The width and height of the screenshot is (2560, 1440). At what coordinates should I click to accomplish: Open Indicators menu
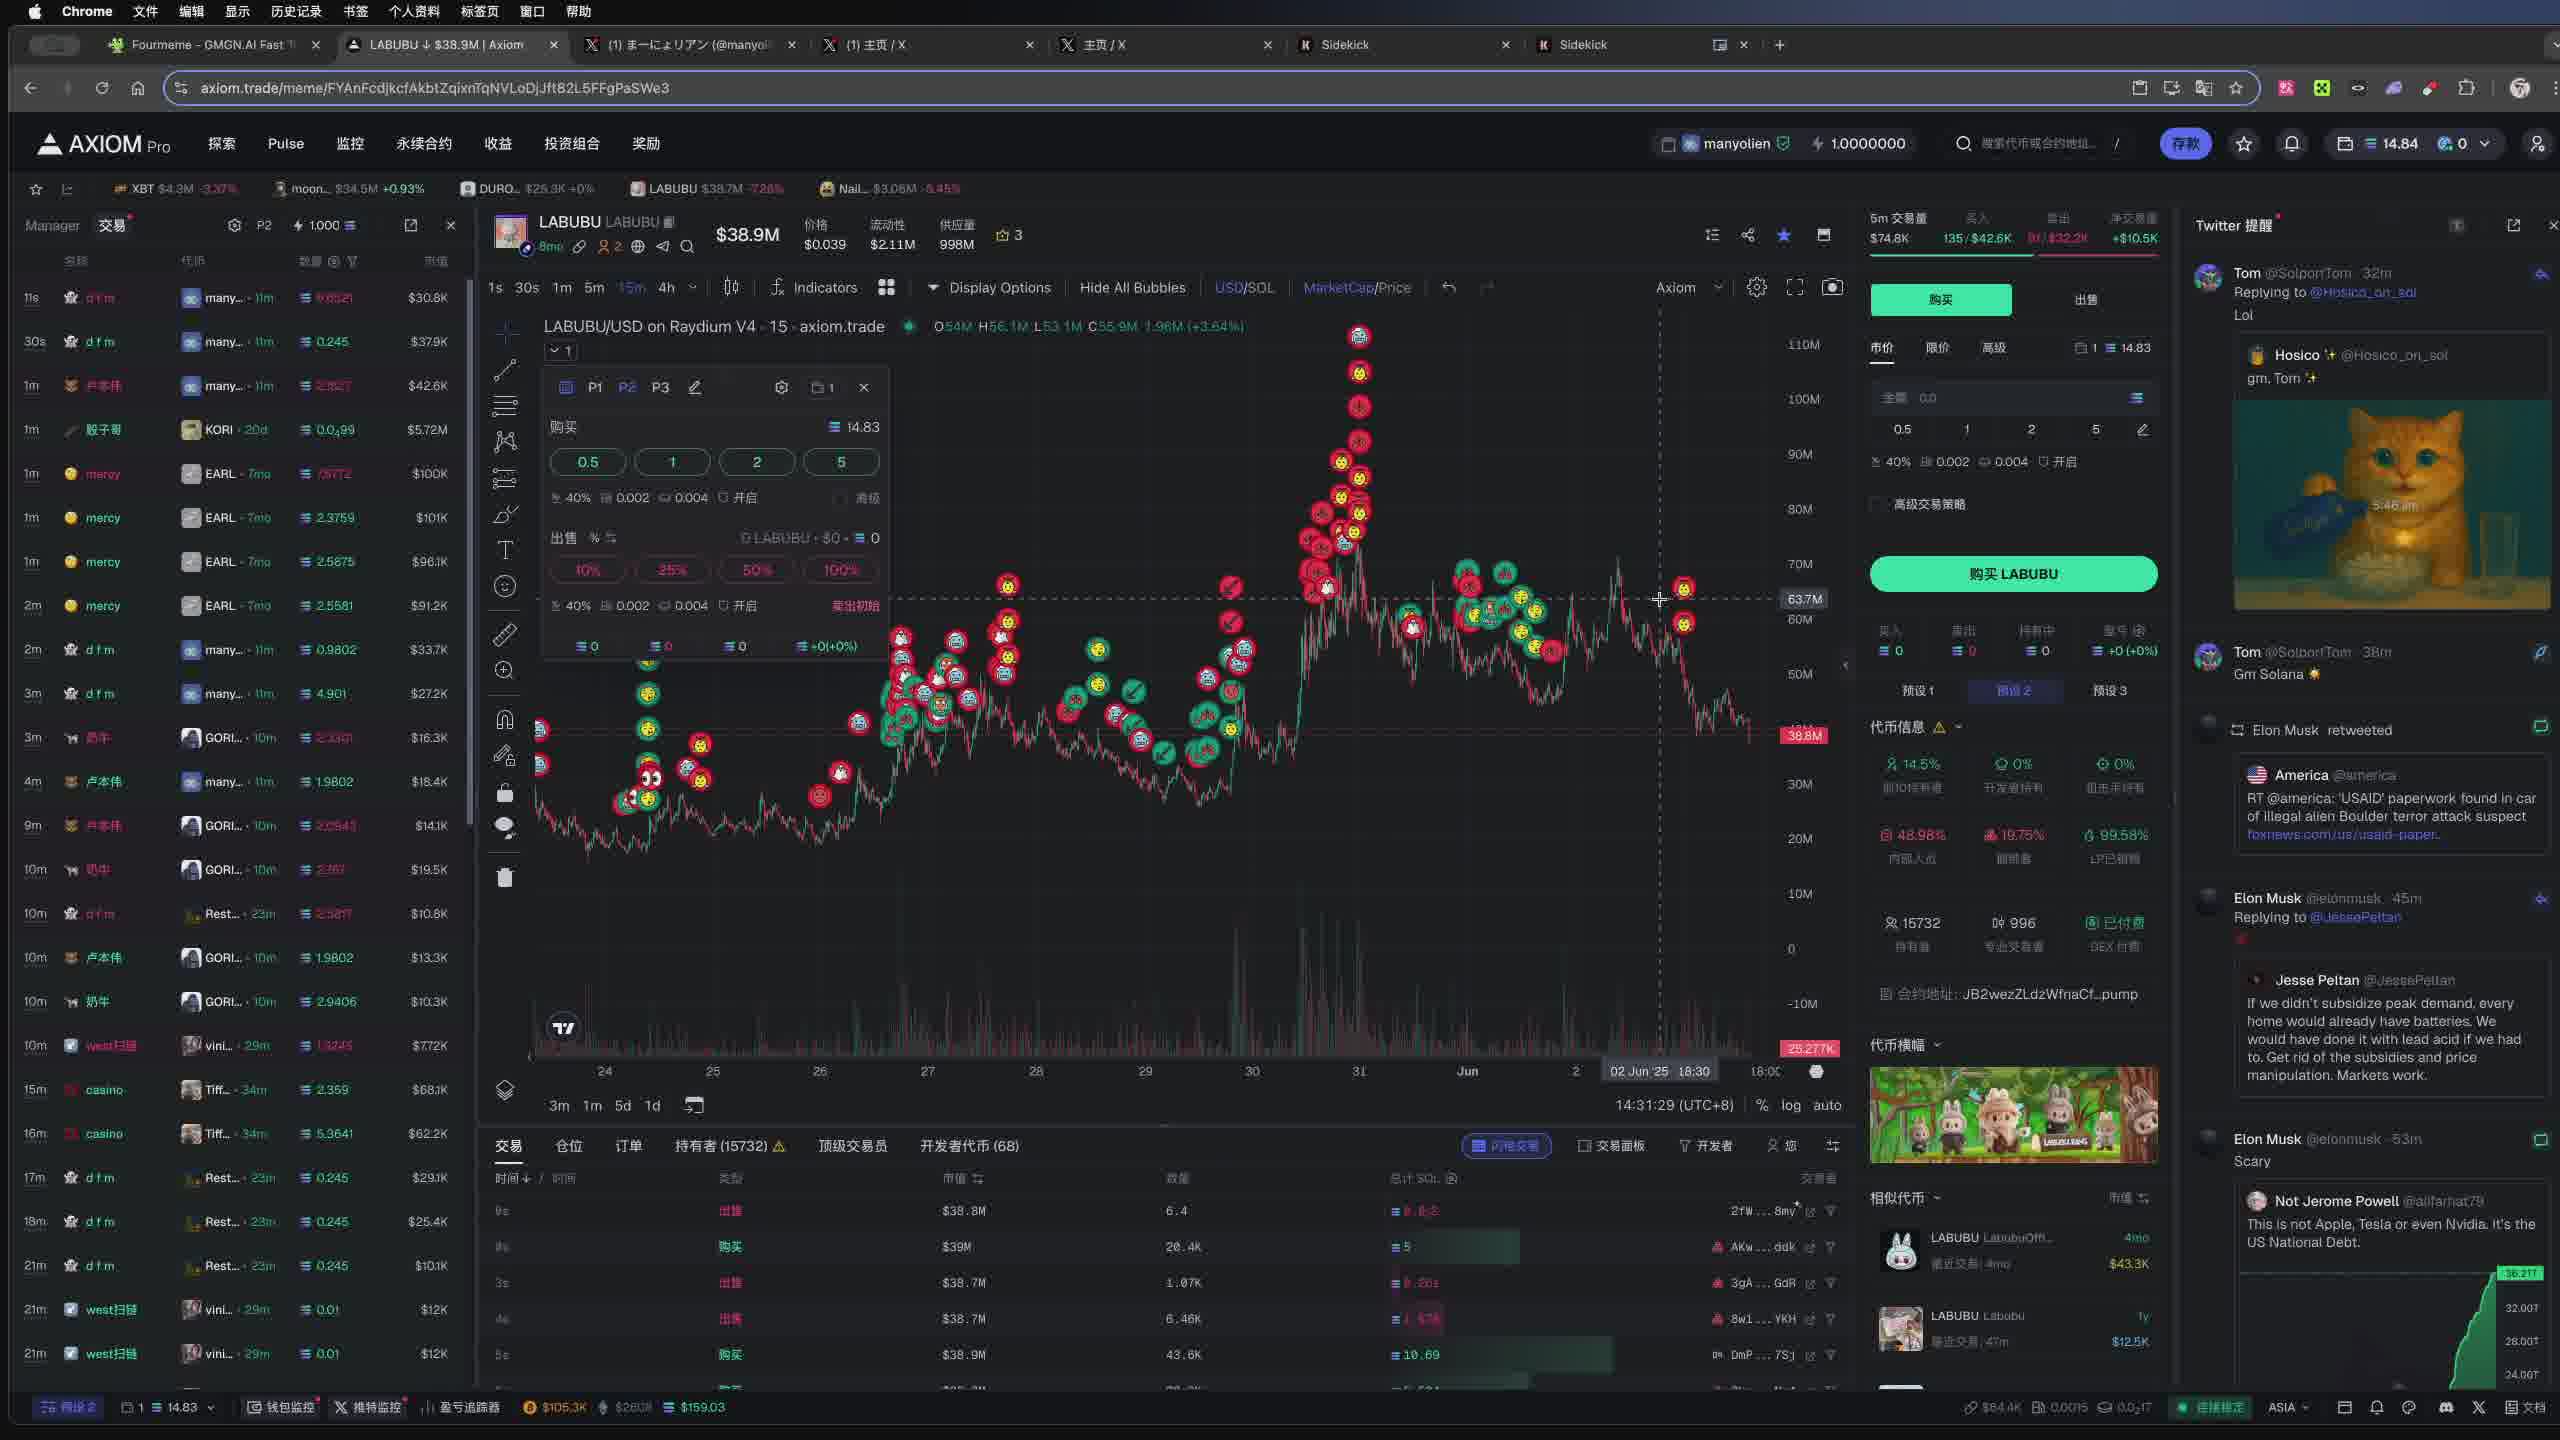(814, 287)
